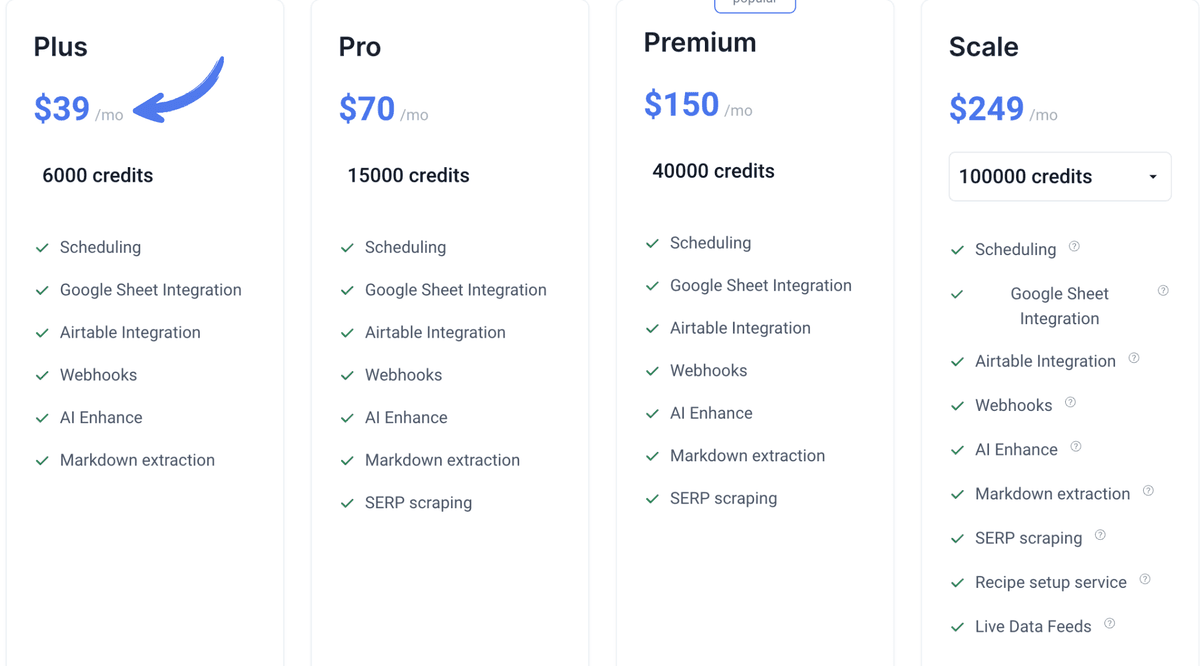This screenshot has width=1200, height=666.
Task: Click help icon next to Live Data Feeds
Action: click(x=1110, y=624)
